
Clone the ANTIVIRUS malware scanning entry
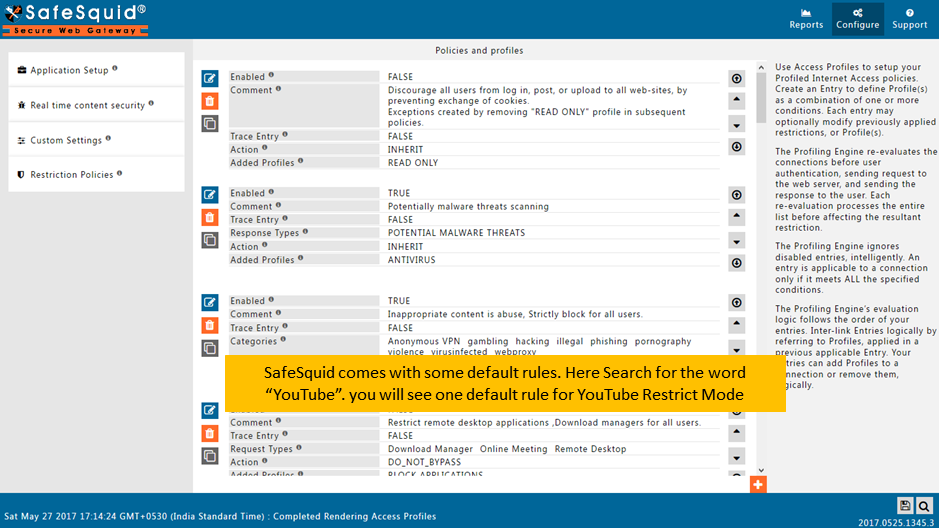pyautogui.click(x=210, y=240)
